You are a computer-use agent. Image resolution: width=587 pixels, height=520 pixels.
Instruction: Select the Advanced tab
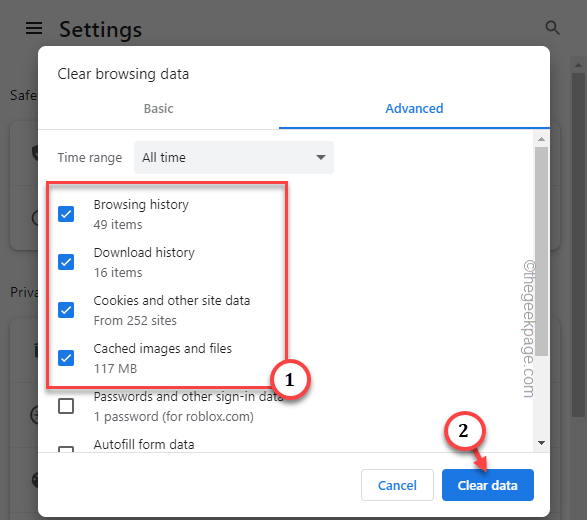coord(414,109)
